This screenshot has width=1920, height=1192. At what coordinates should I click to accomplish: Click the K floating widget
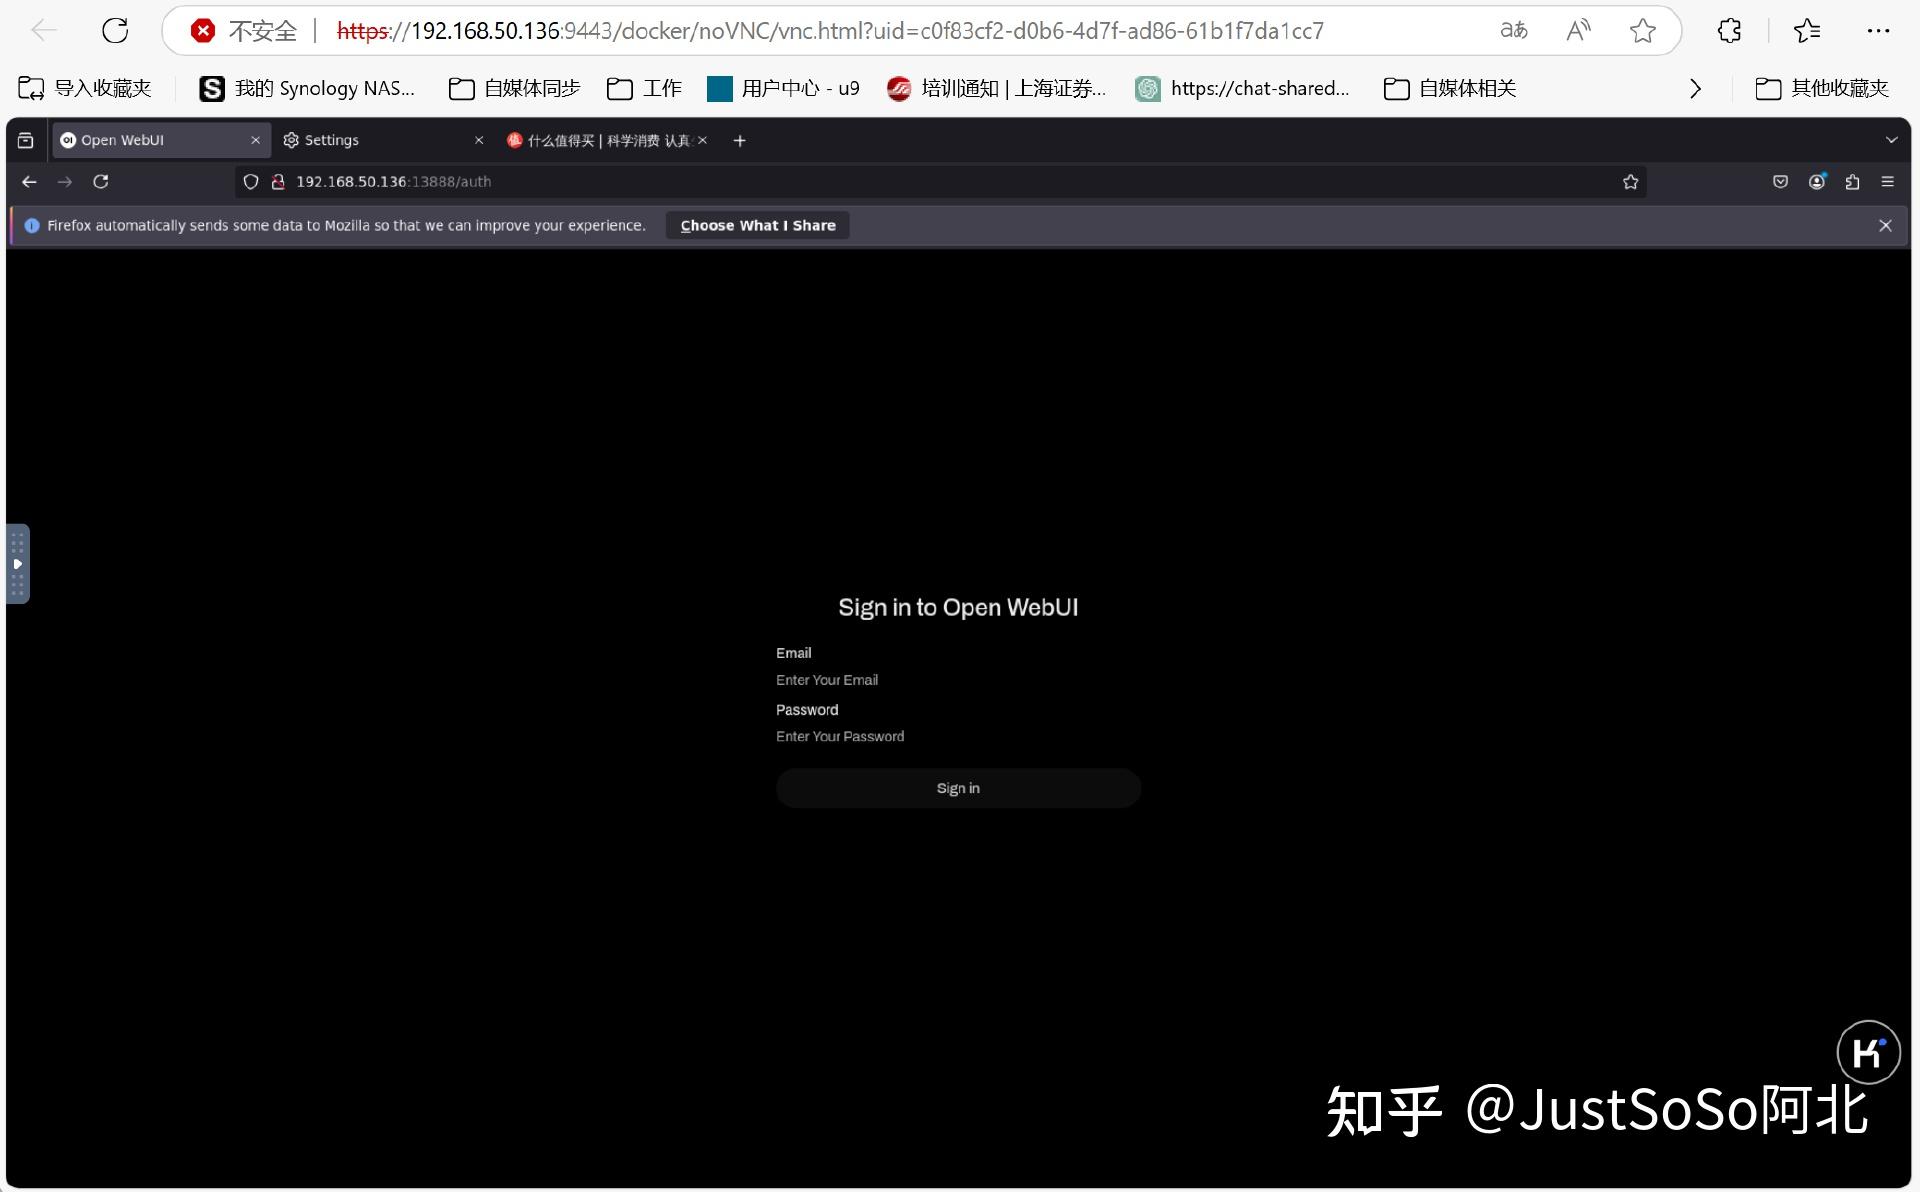(x=1868, y=1052)
